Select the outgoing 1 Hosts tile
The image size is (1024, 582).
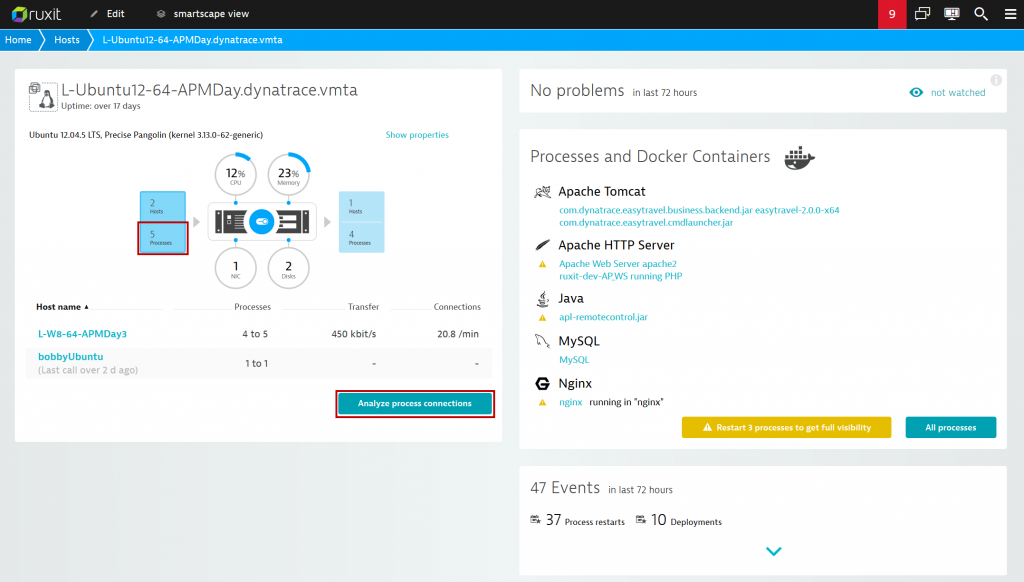pyautogui.click(x=361, y=206)
